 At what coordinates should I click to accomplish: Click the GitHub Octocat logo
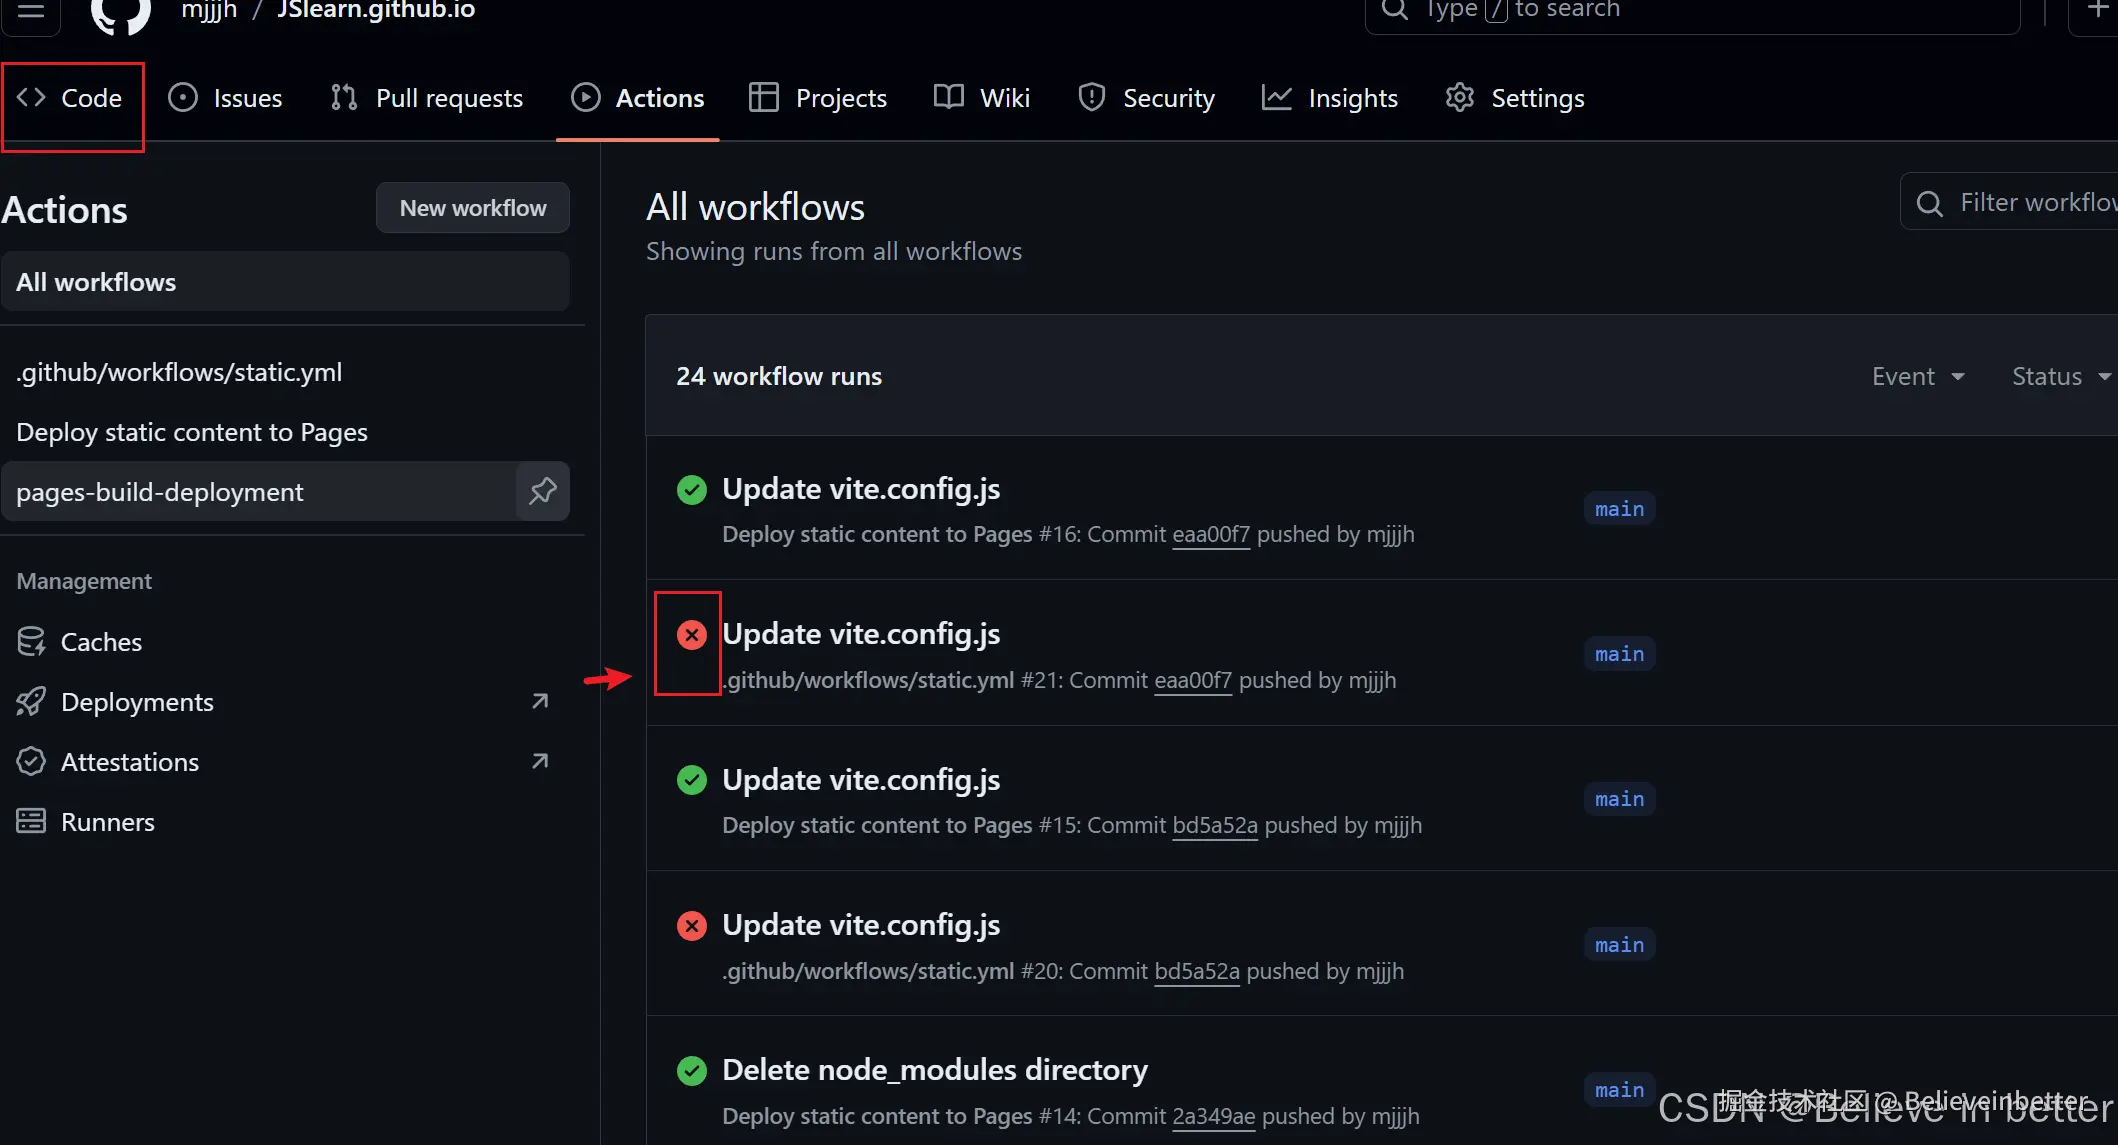tap(120, 12)
